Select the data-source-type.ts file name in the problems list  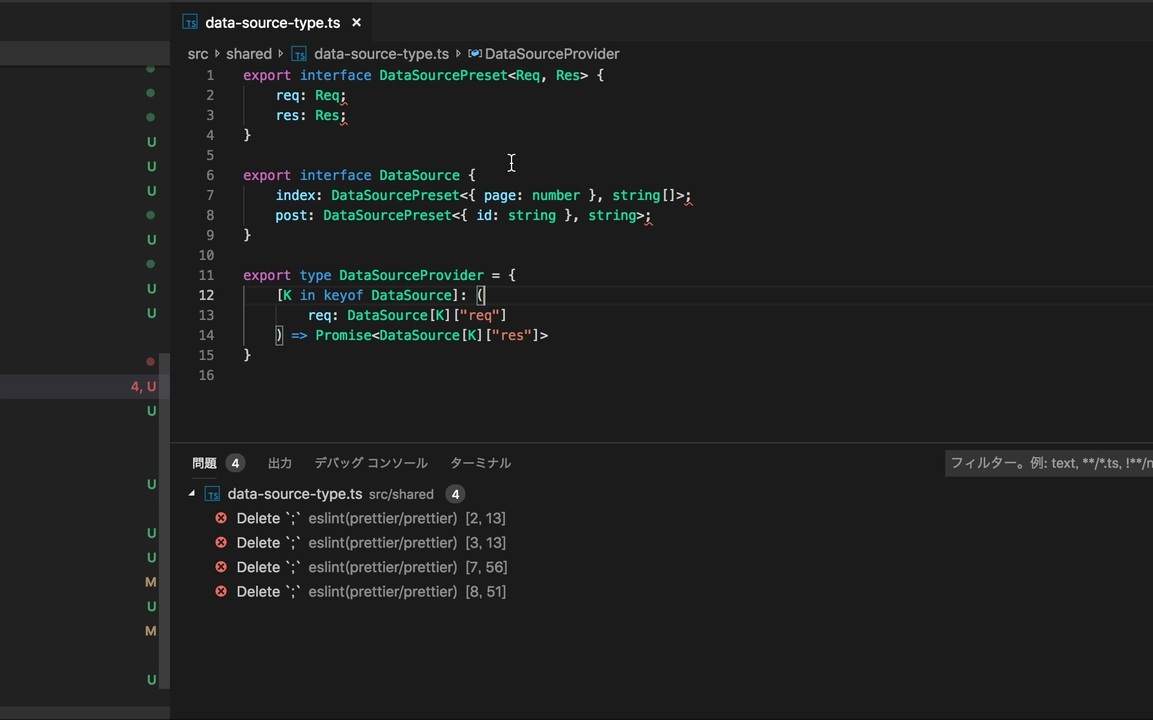click(295, 494)
